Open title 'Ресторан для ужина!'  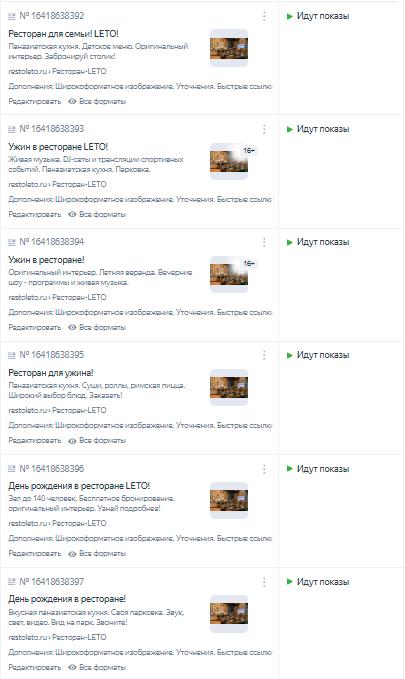[51, 373]
